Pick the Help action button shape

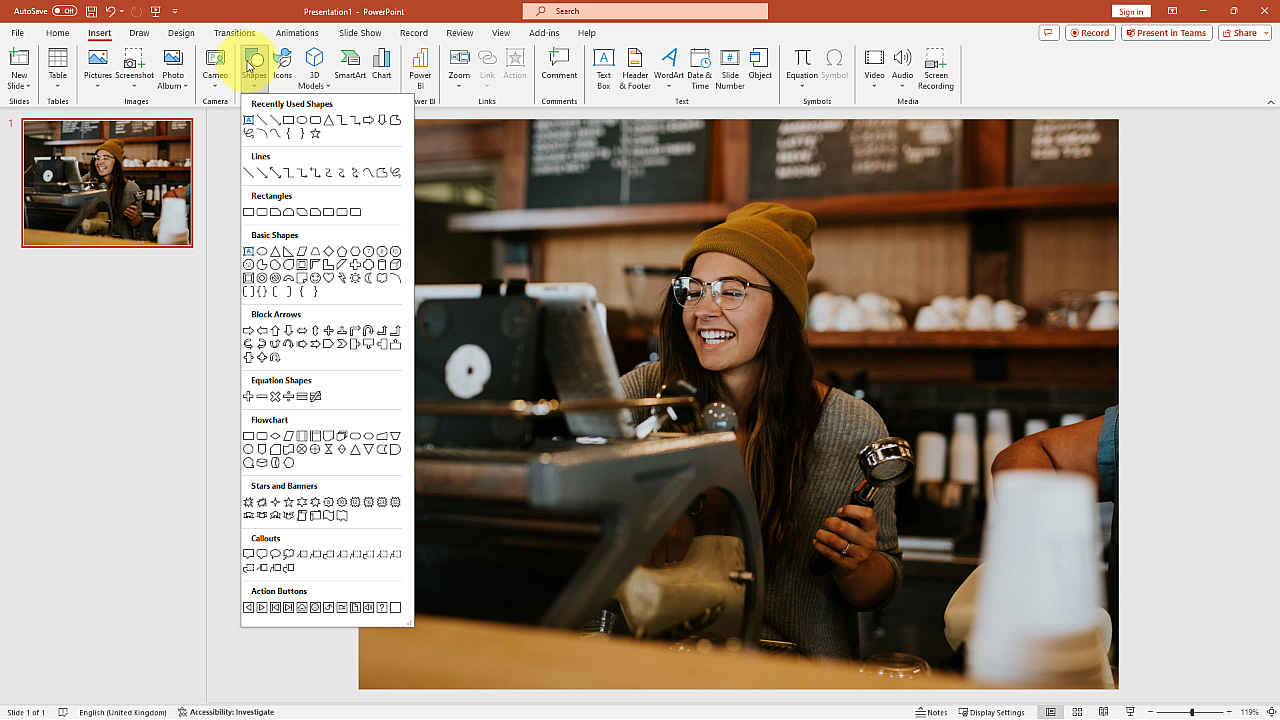point(382,607)
